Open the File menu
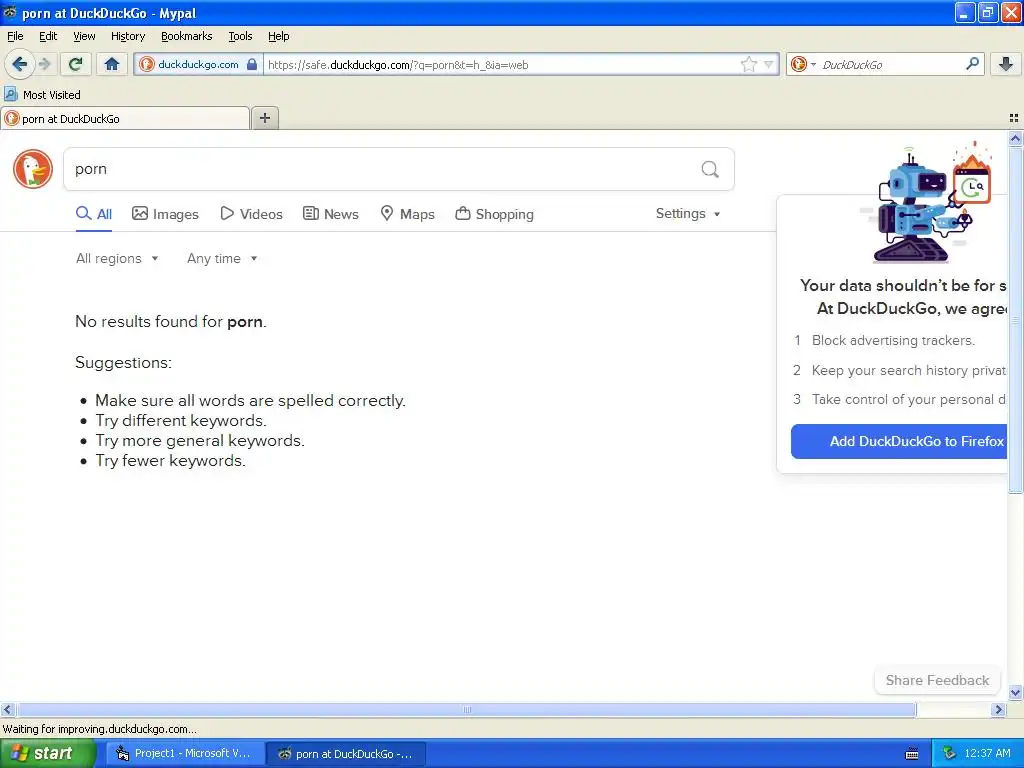 pyautogui.click(x=15, y=36)
